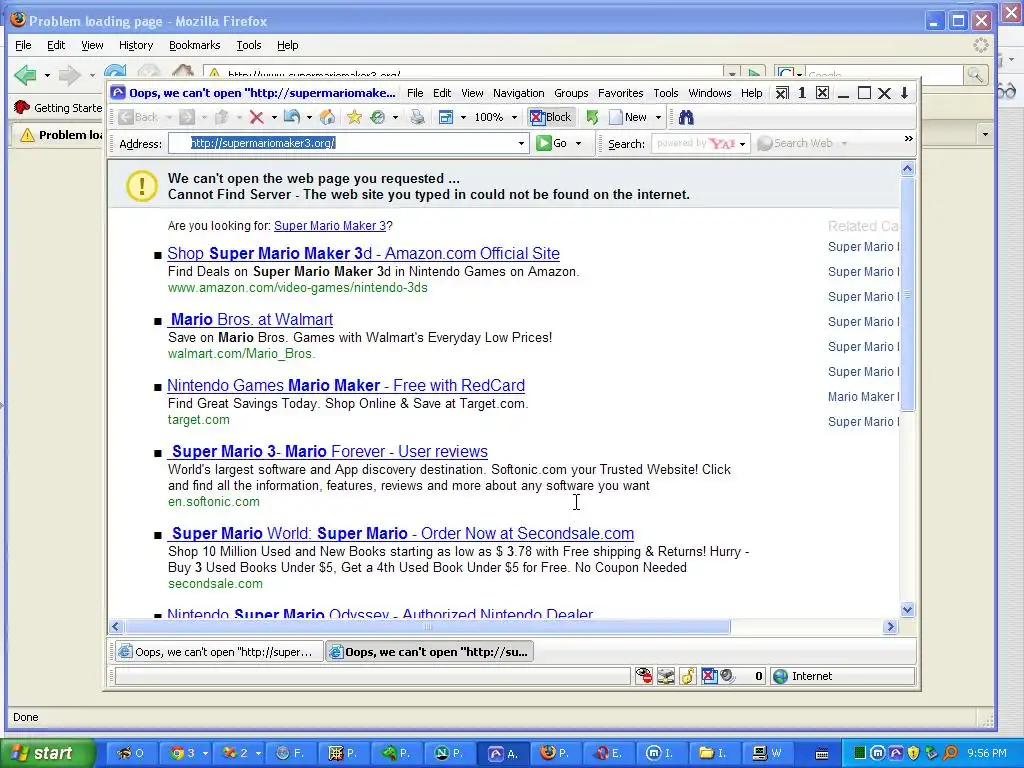Click the Firefox search magnifier button
Viewport: 1024px width, 768px height.
point(975,75)
